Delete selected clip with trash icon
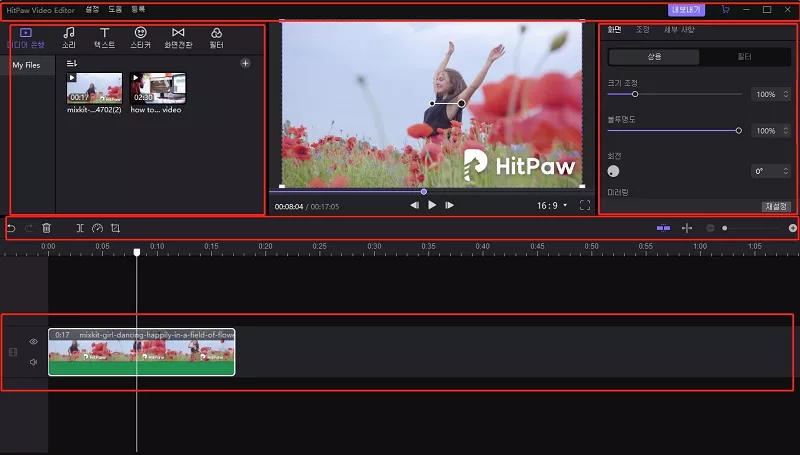The width and height of the screenshot is (800, 455). click(46, 228)
